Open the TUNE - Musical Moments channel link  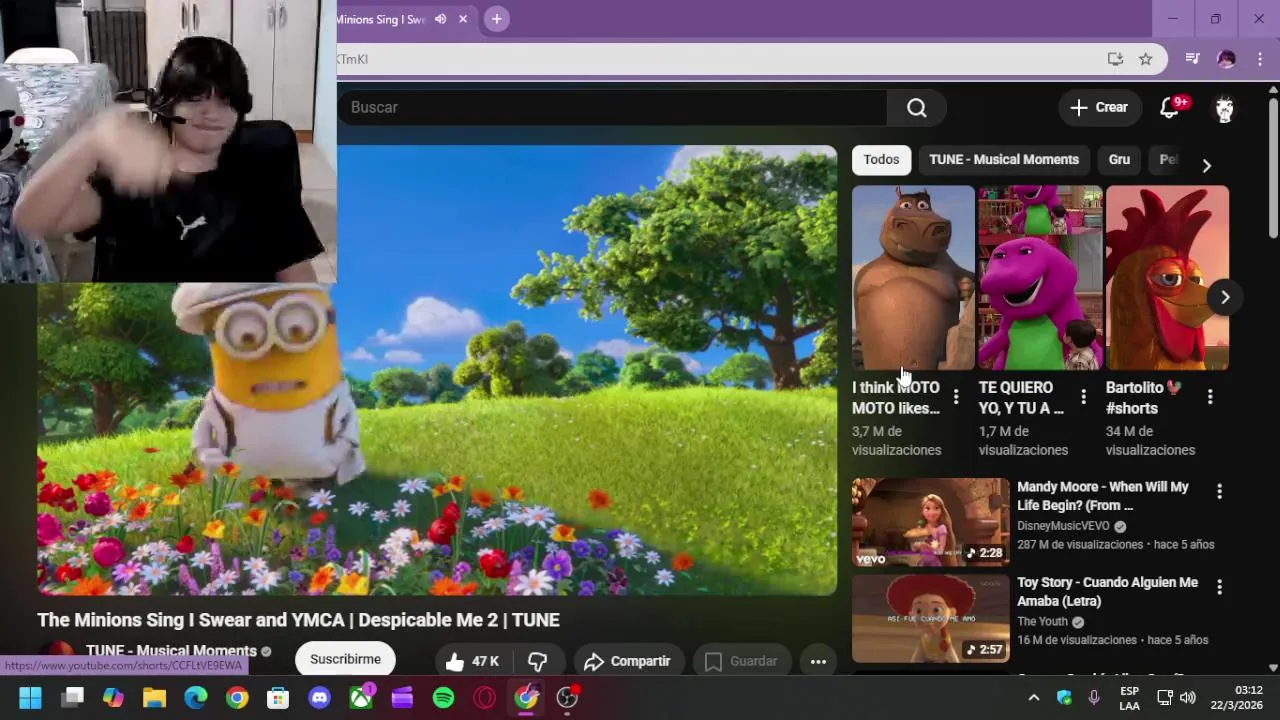(x=171, y=651)
